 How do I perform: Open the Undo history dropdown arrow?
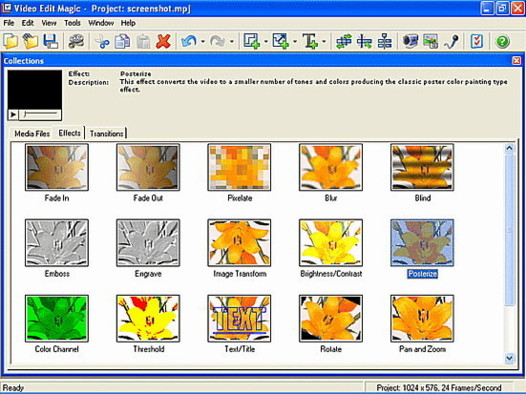pyautogui.click(x=203, y=42)
